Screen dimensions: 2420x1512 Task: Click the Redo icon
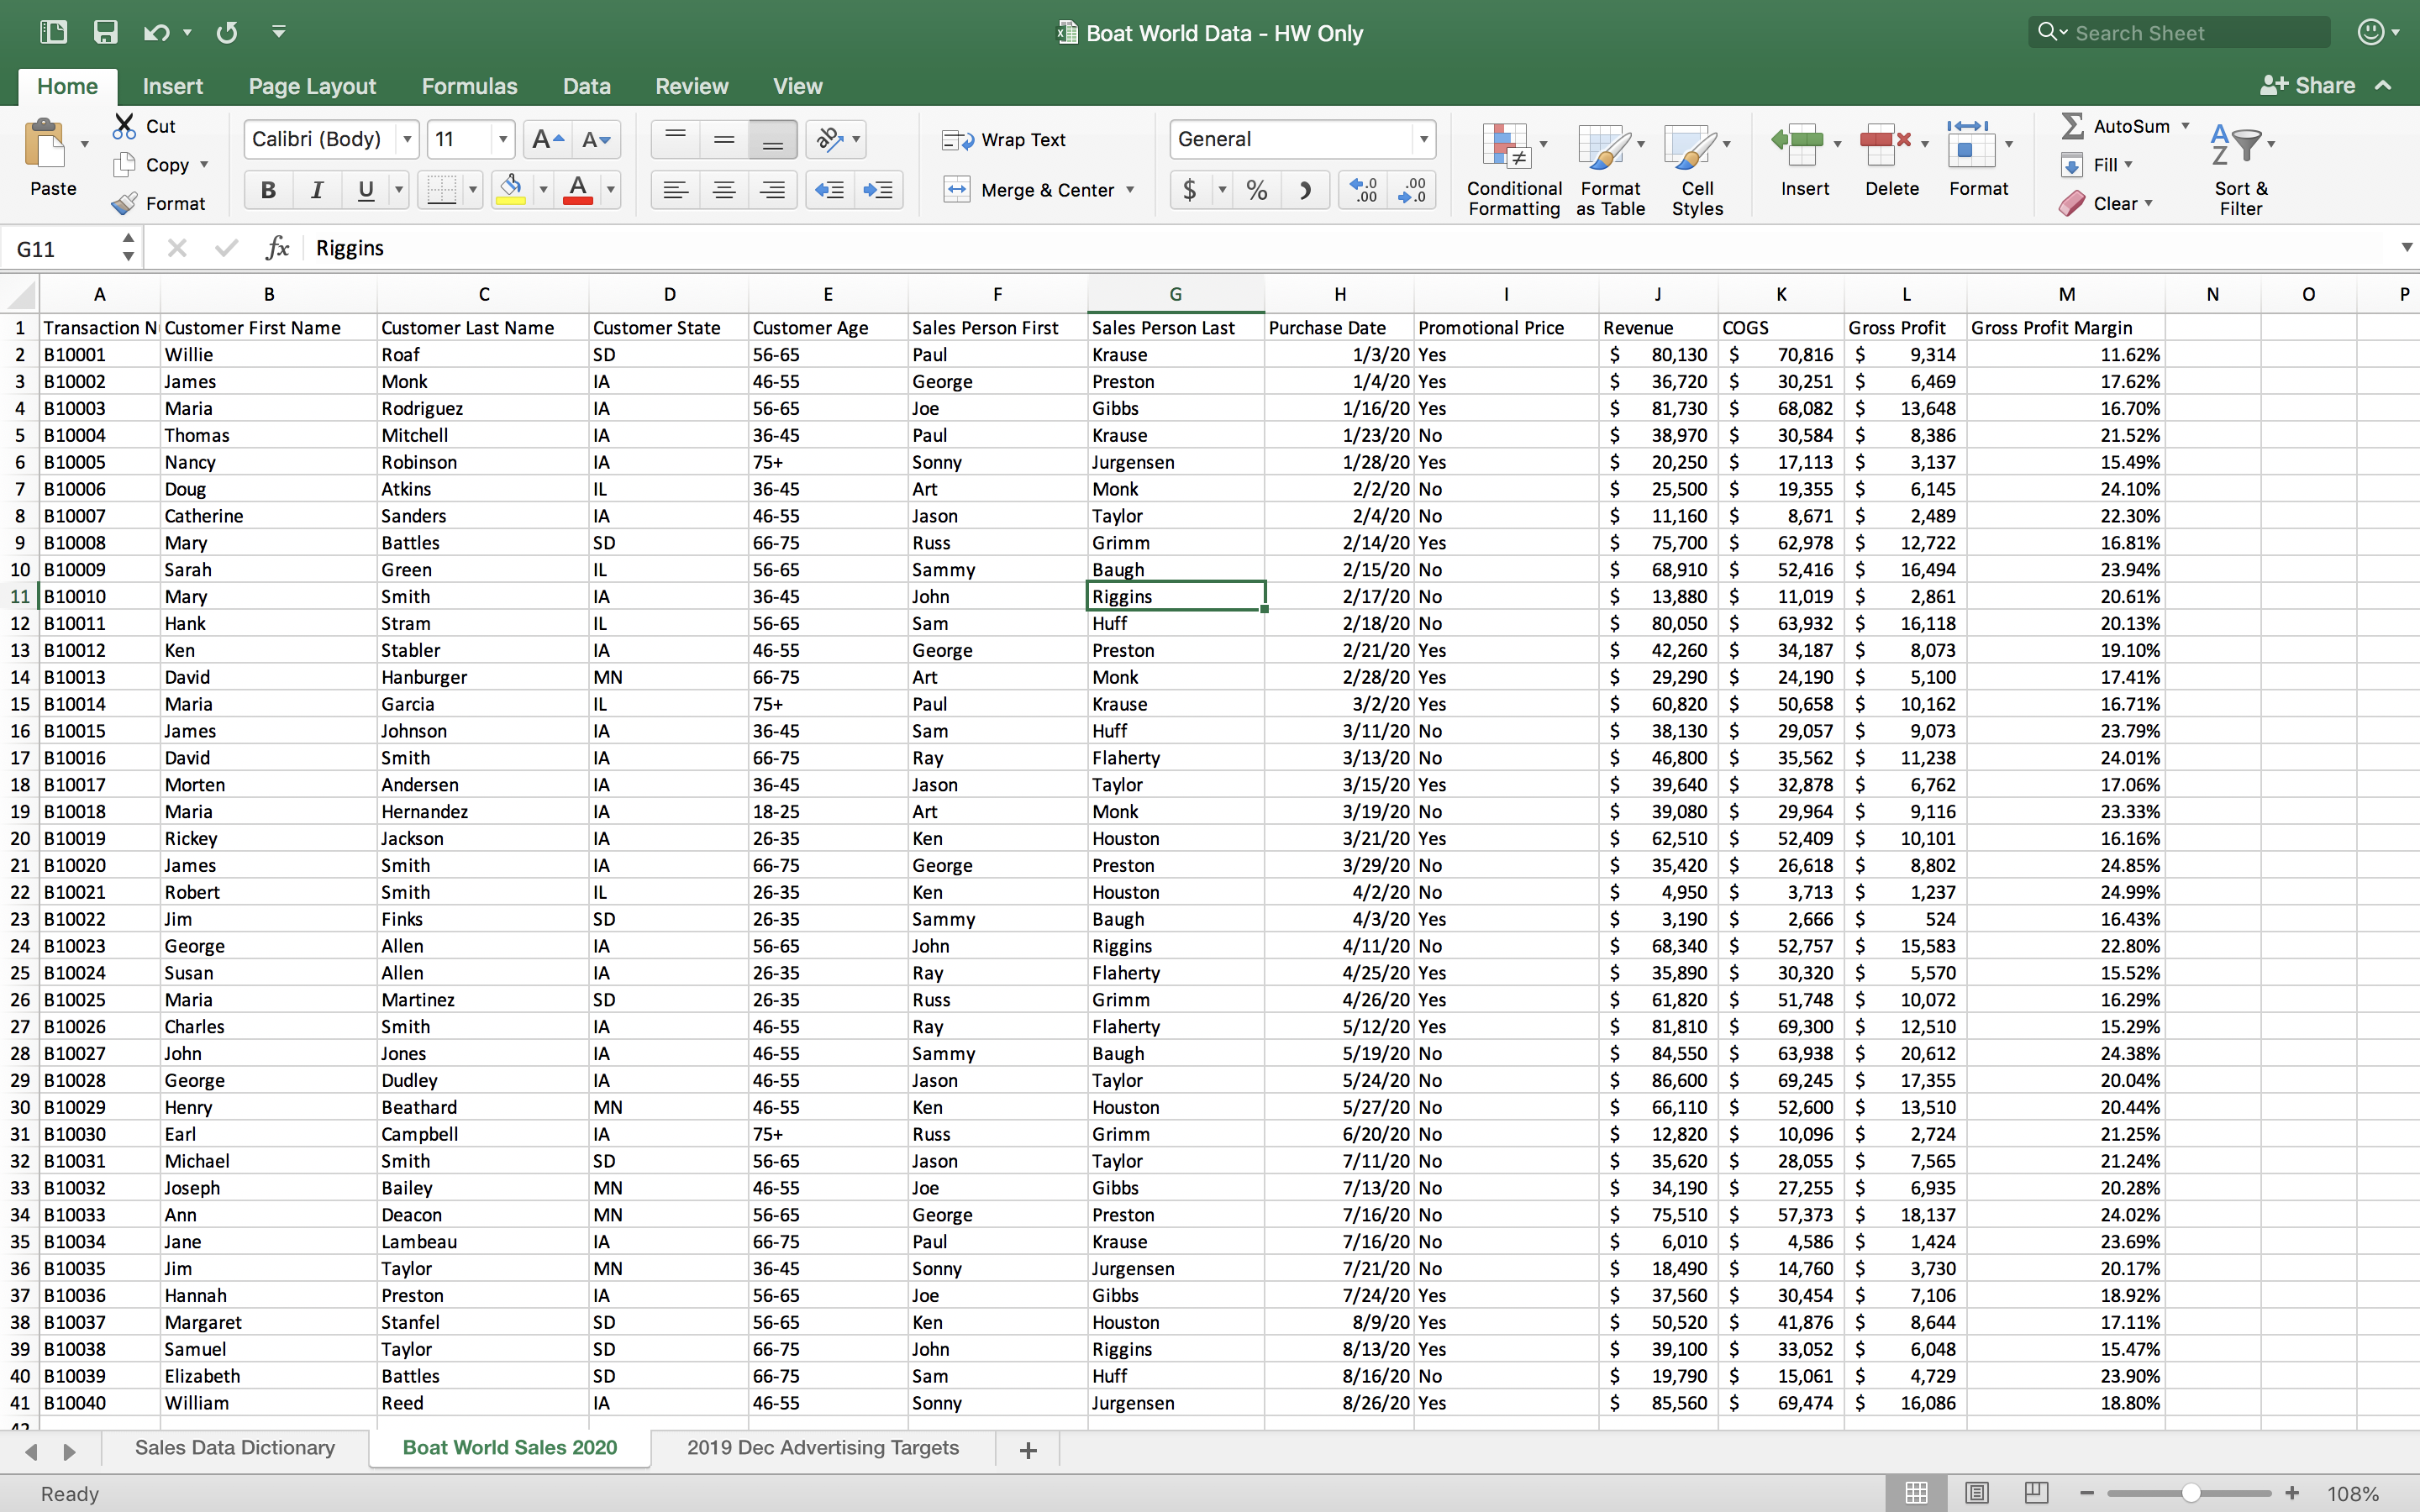point(227,32)
